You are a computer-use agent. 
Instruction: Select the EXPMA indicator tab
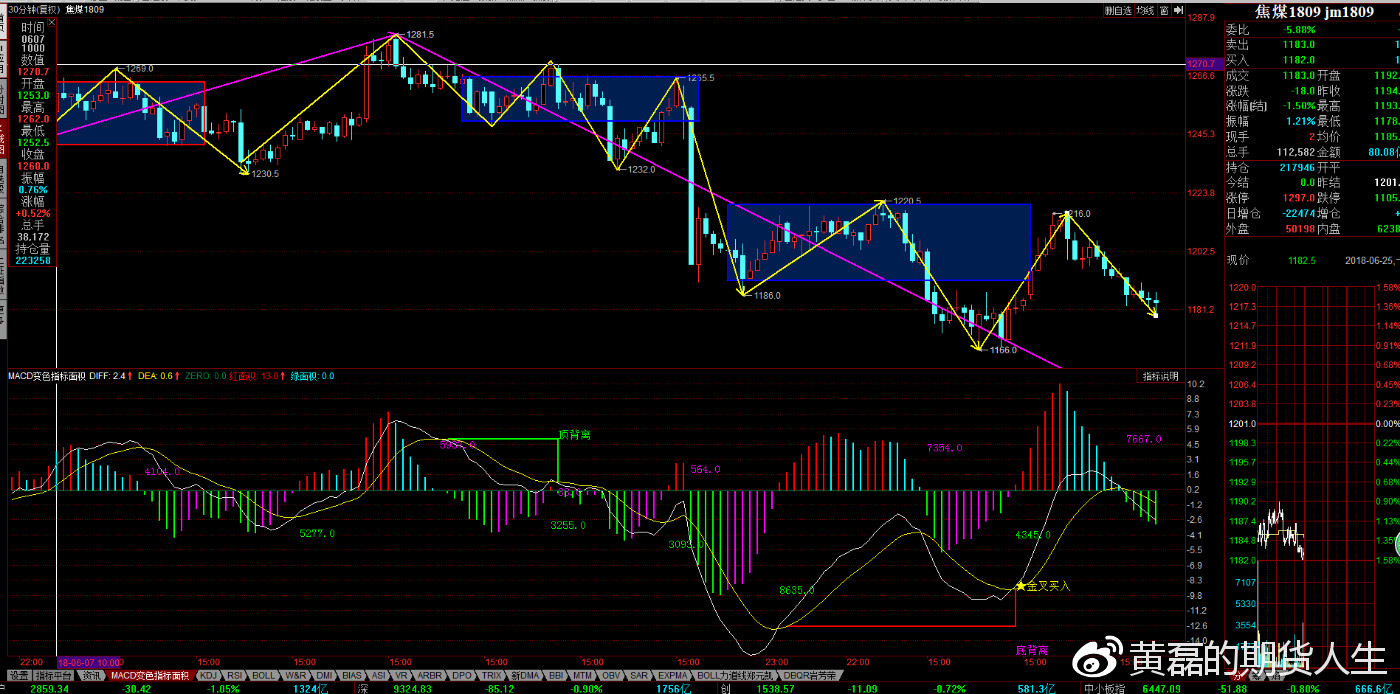673,676
